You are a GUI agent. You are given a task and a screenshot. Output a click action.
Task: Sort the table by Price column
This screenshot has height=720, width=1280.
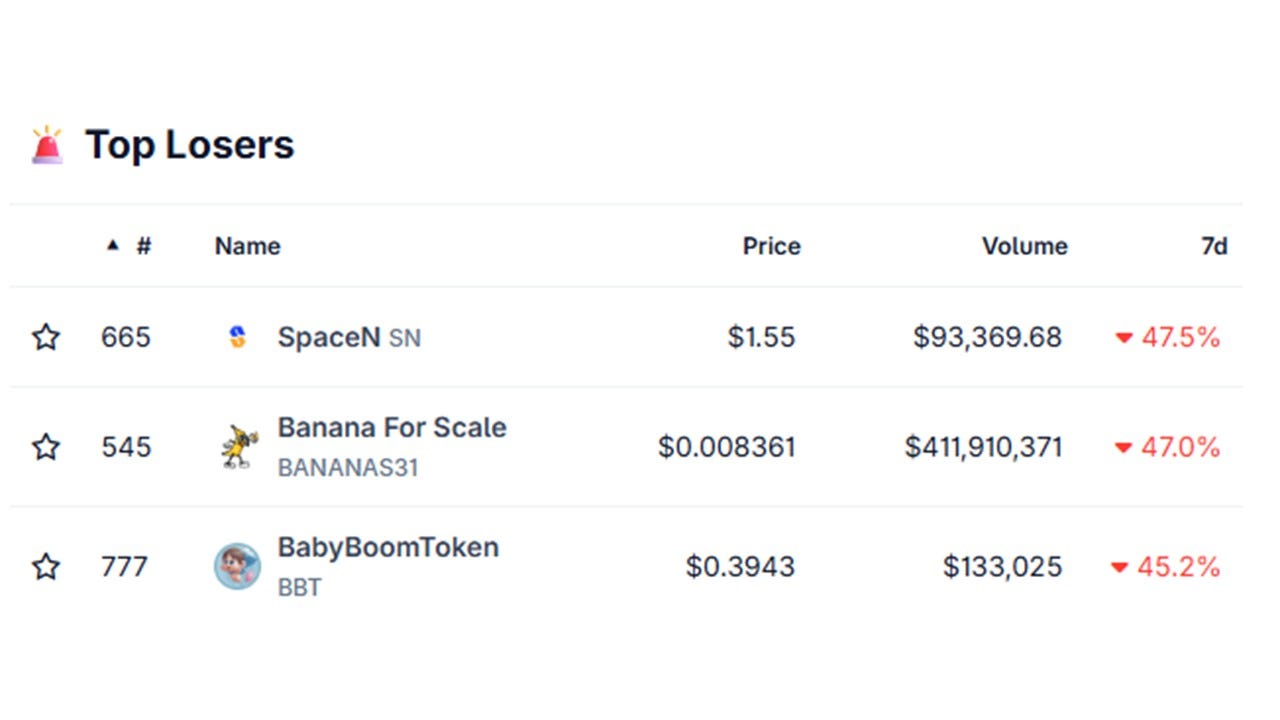771,245
